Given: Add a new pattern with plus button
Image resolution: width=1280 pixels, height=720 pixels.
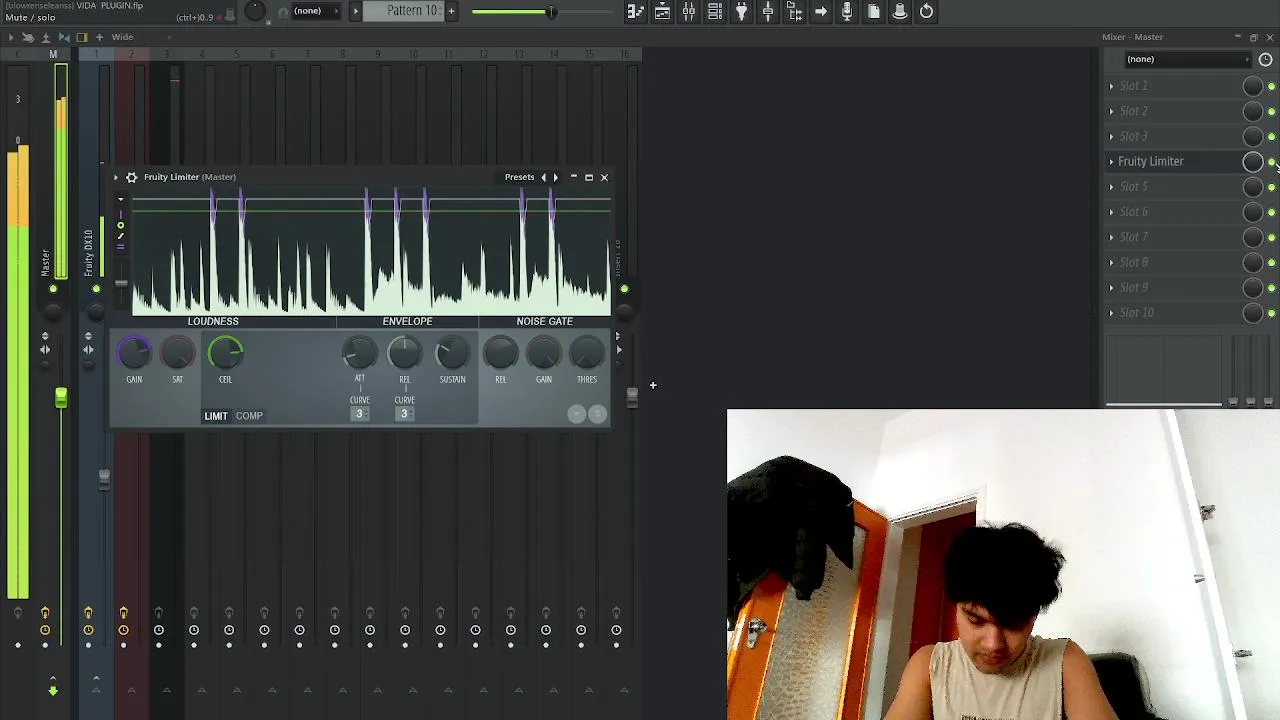Looking at the screenshot, I should click(x=451, y=11).
